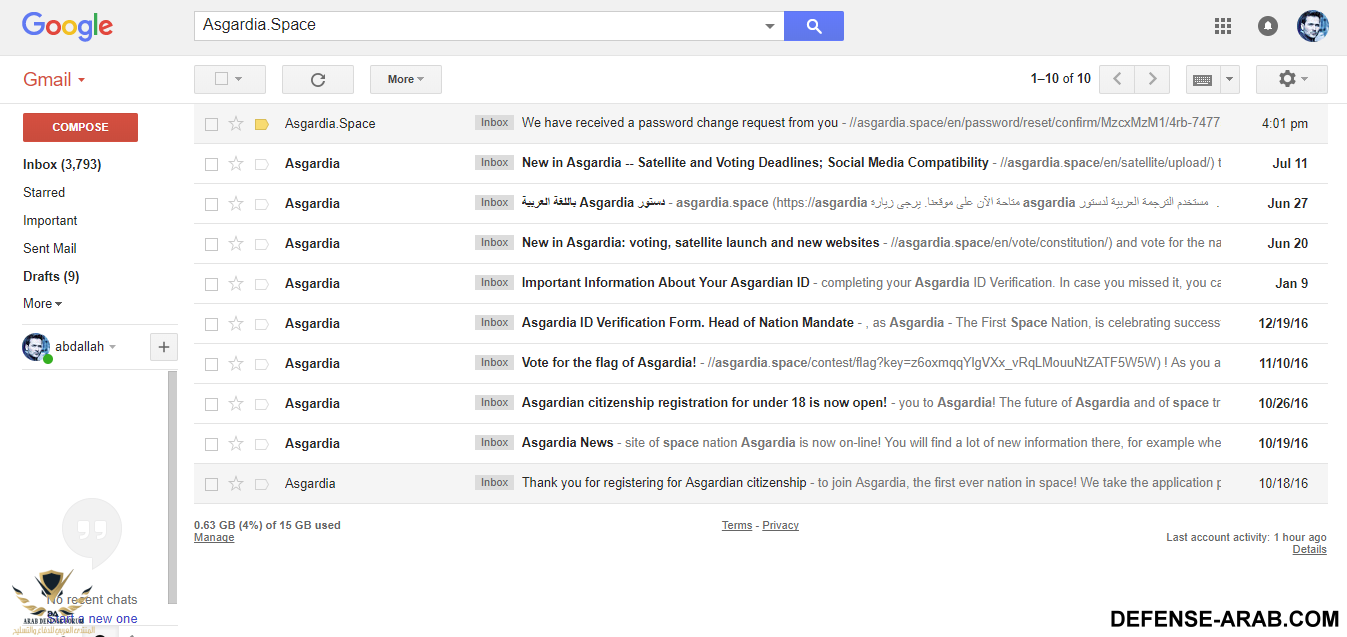Click the Manage storage link

click(x=214, y=537)
